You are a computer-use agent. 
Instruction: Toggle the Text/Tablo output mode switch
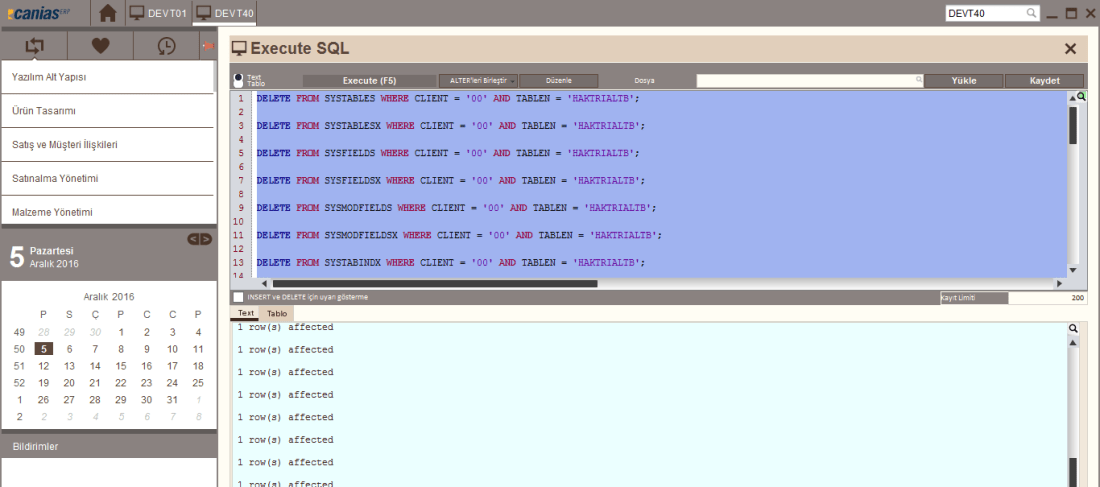click(238, 80)
